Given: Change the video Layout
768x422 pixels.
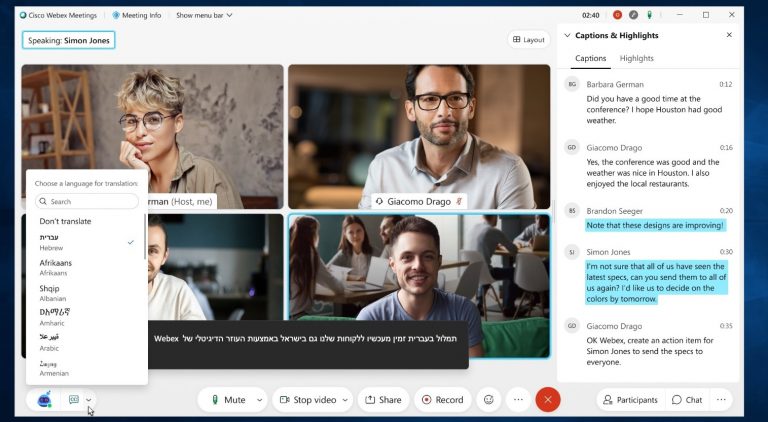Looking at the screenshot, I should tap(529, 40).
